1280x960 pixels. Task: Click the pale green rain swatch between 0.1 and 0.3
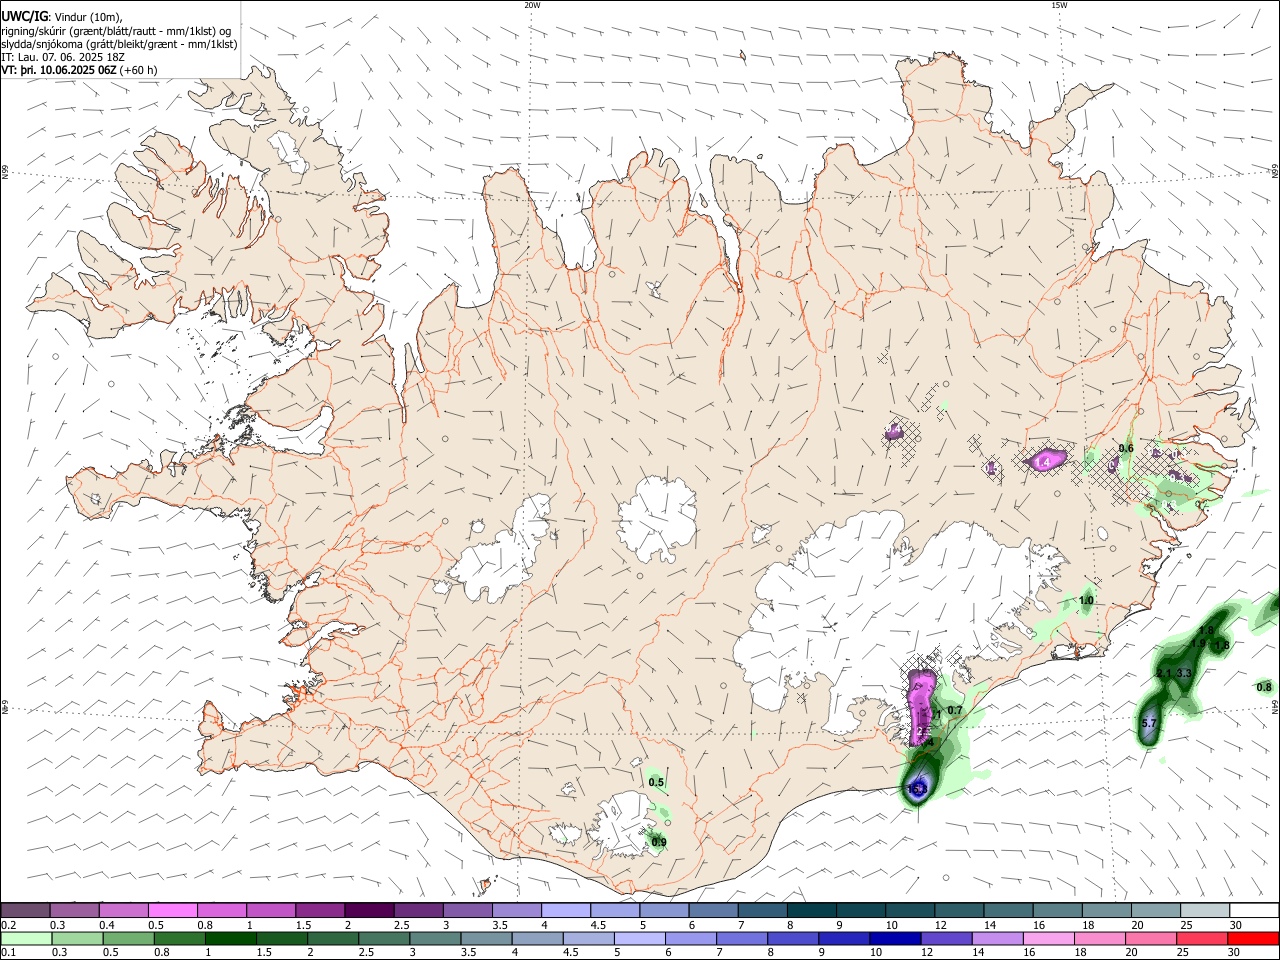[27, 939]
